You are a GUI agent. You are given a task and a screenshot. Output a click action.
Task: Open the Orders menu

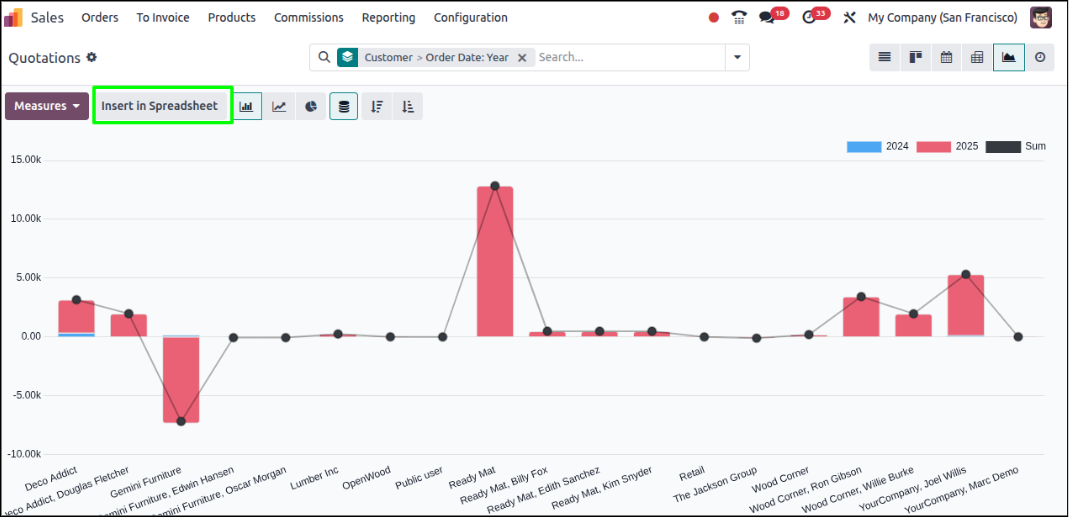100,18
